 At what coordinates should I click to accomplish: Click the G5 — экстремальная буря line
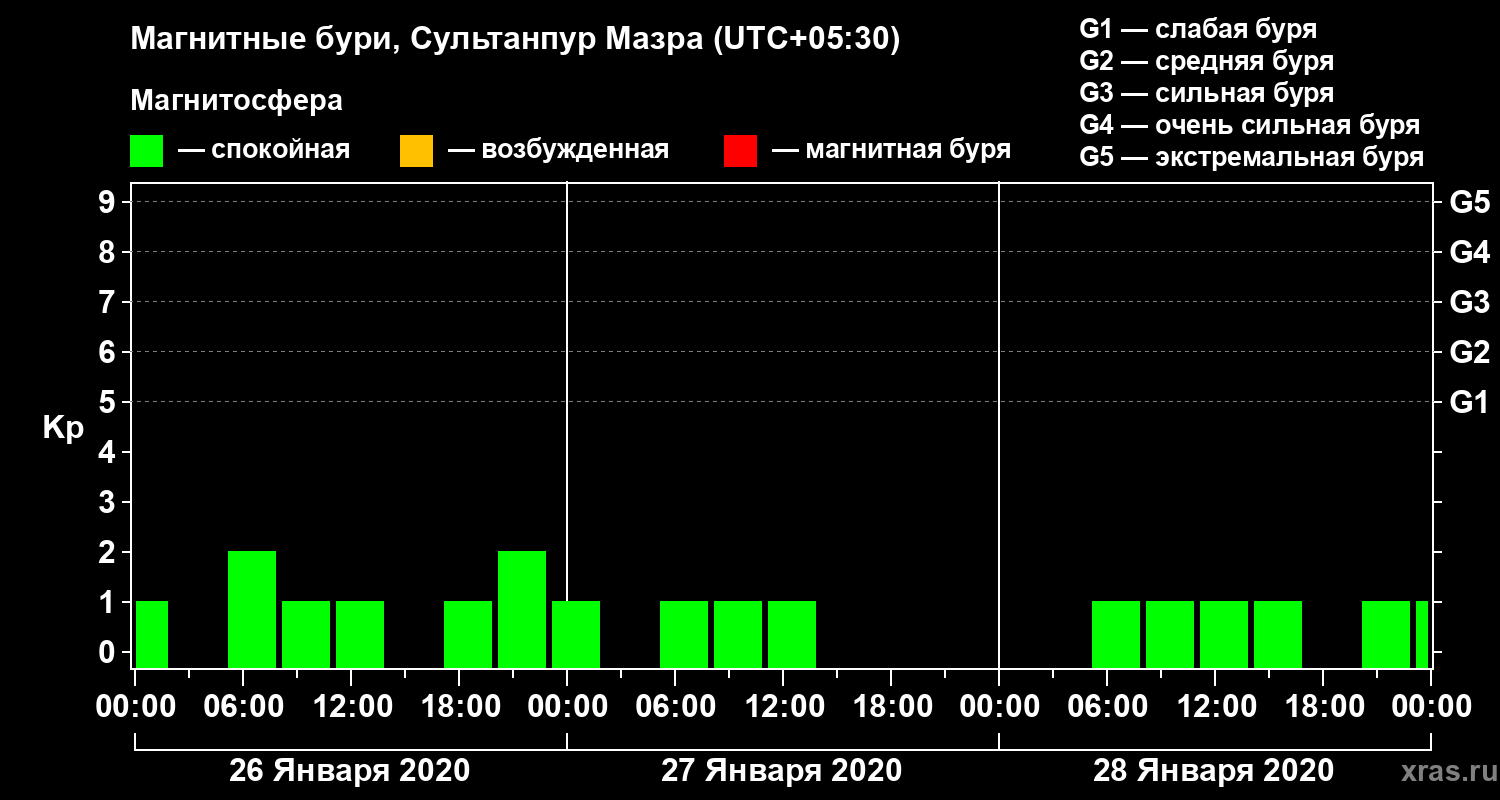coord(1252,158)
